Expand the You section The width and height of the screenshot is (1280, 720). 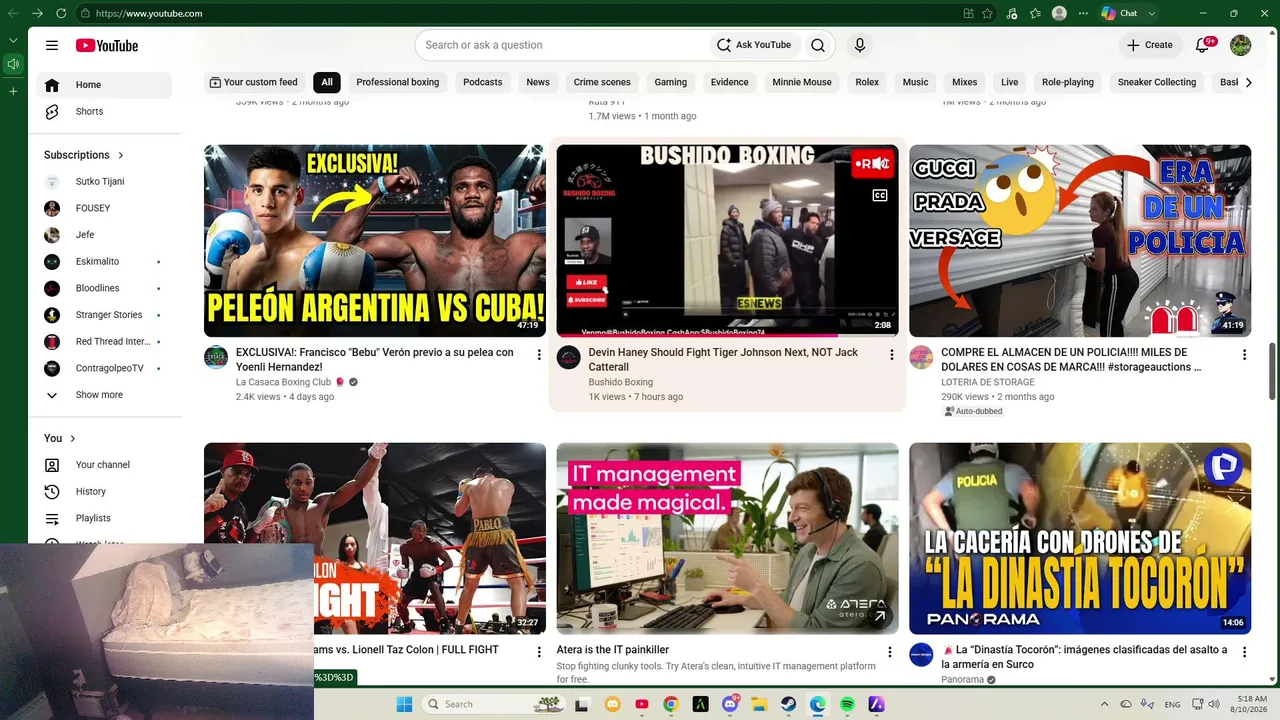(x=60, y=438)
